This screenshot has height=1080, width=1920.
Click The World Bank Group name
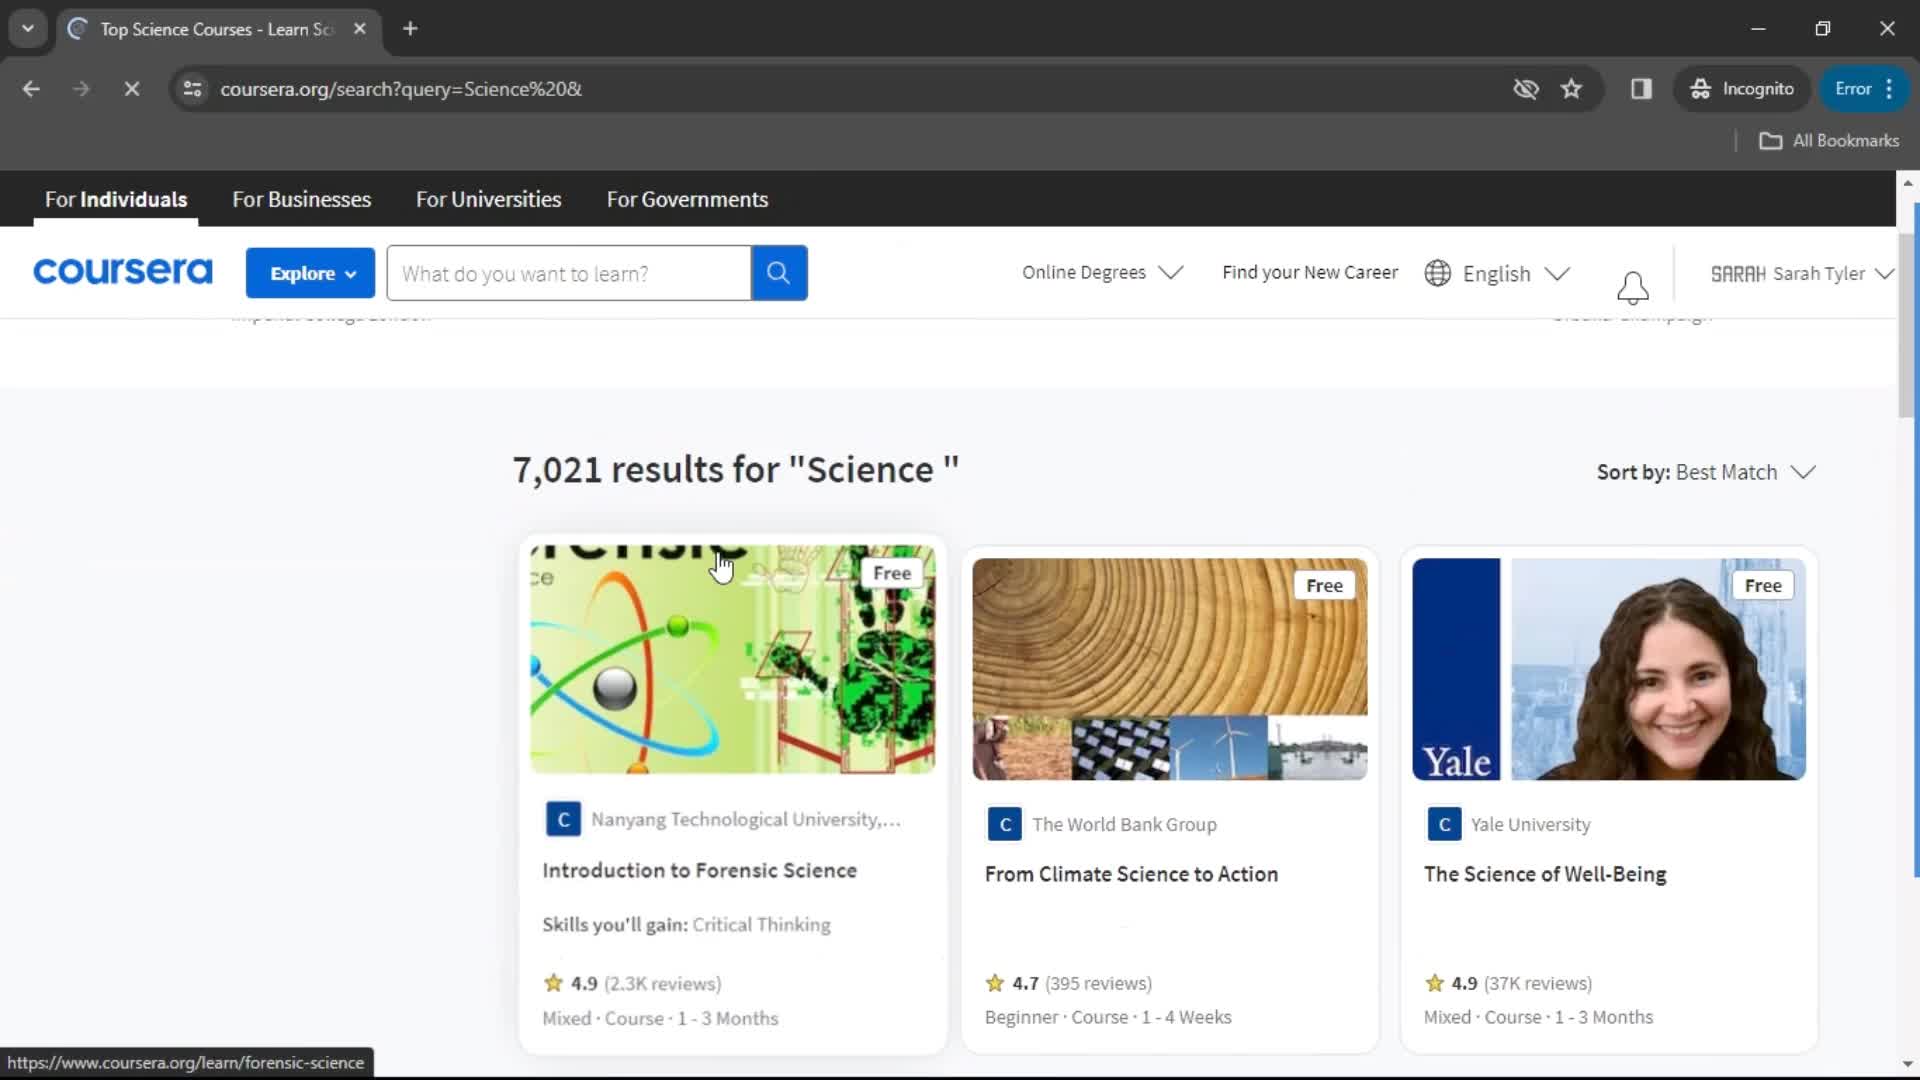click(x=1124, y=824)
